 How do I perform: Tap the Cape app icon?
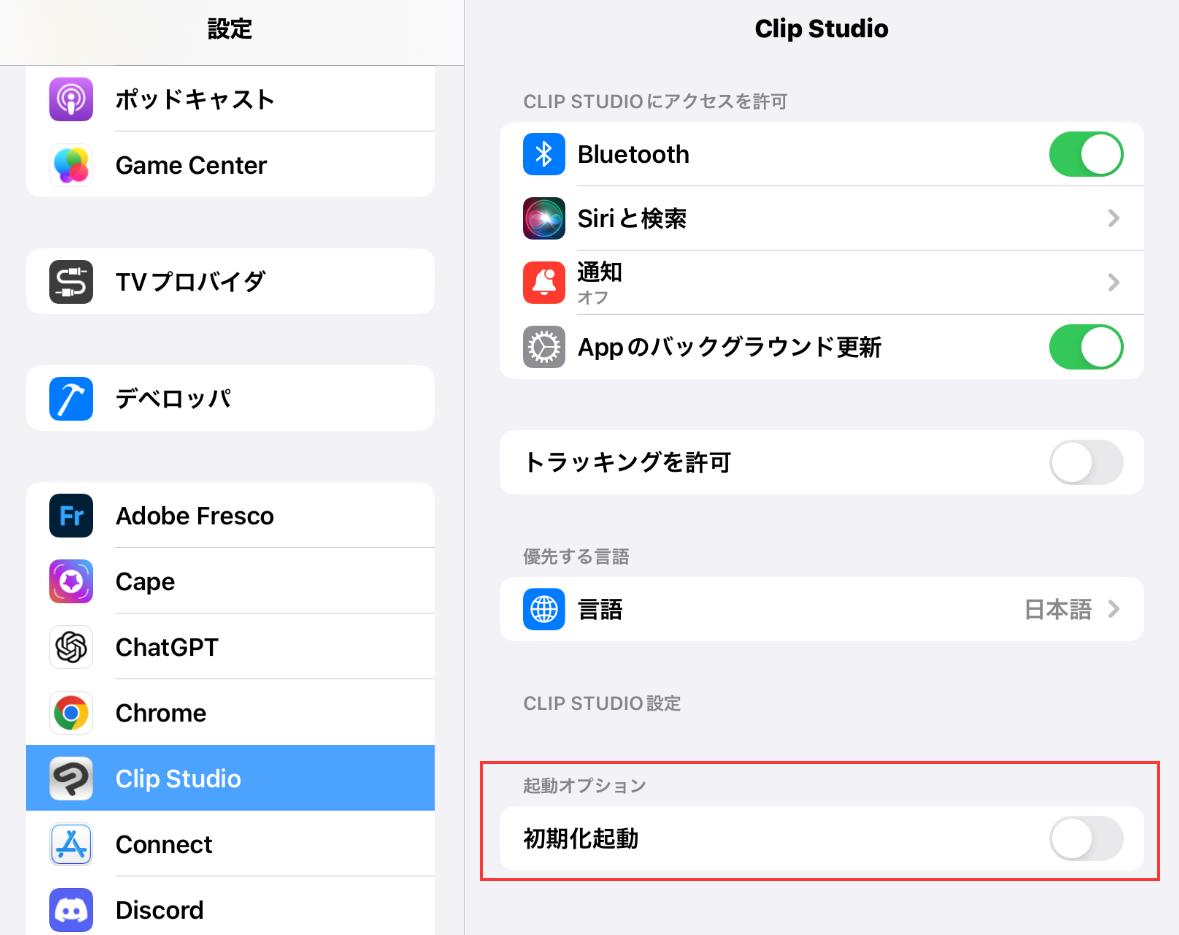coord(71,581)
